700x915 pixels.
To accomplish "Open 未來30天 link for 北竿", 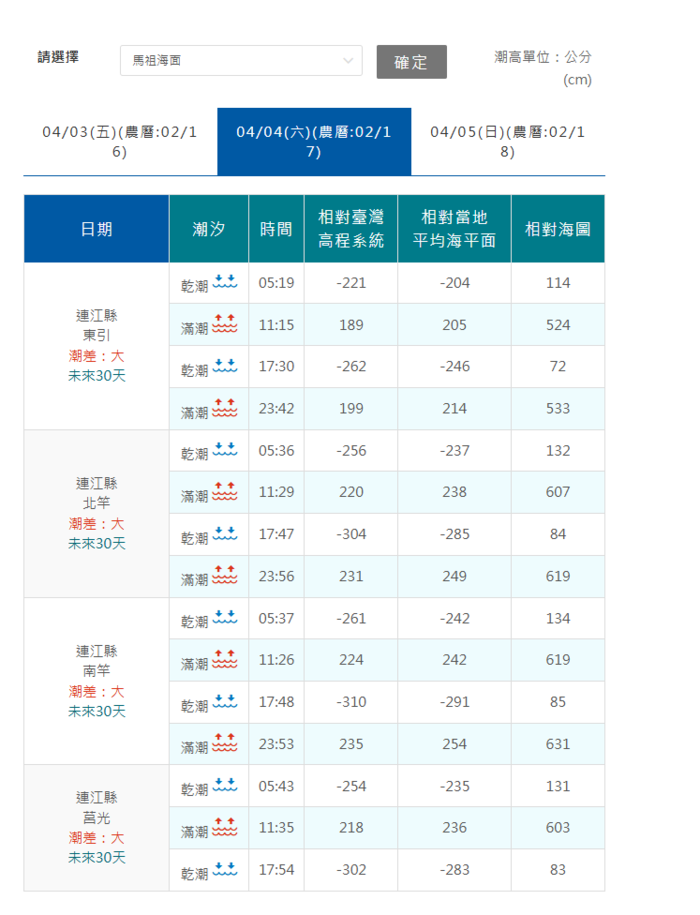I will tap(97, 544).
